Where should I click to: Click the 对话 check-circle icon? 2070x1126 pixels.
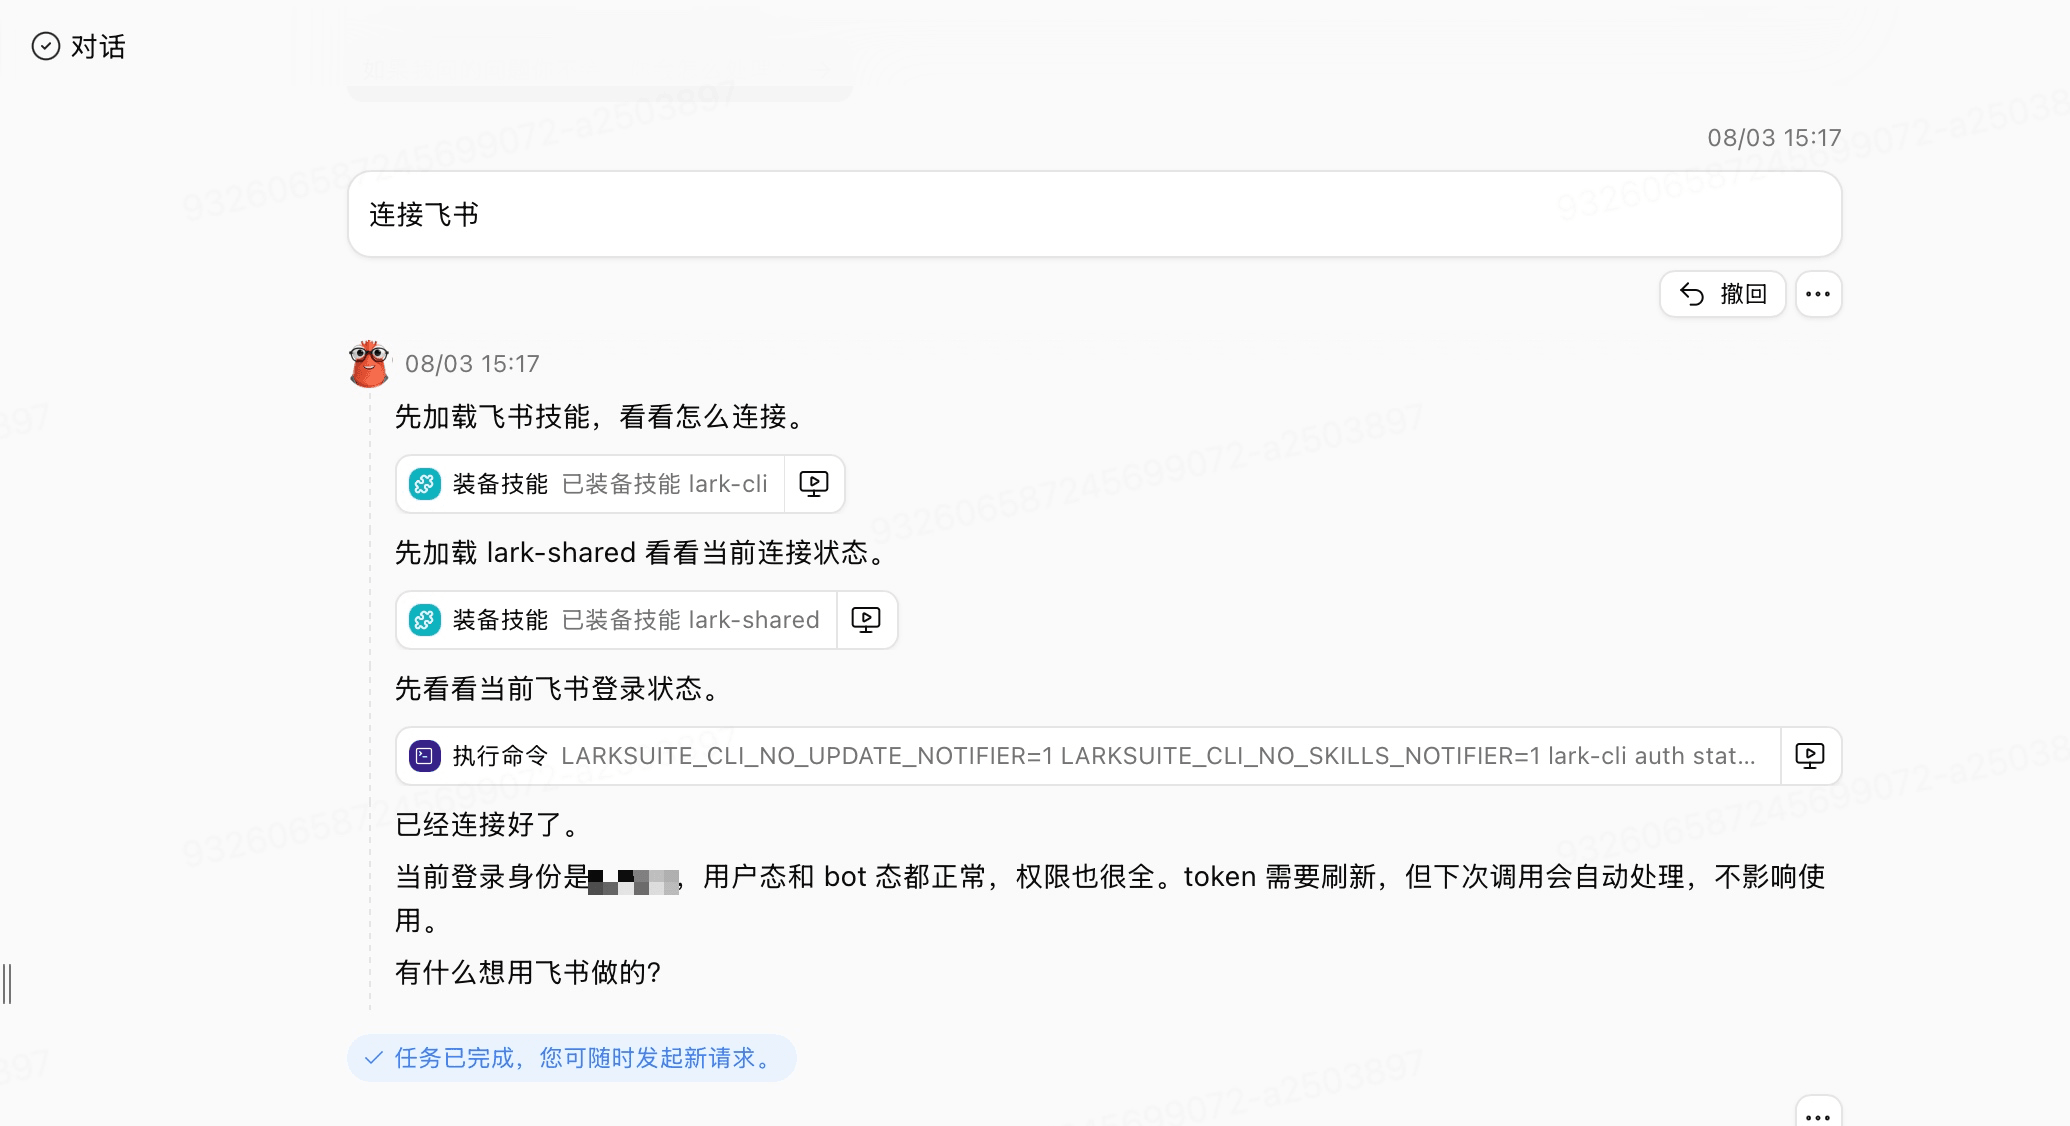click(46, 46)
